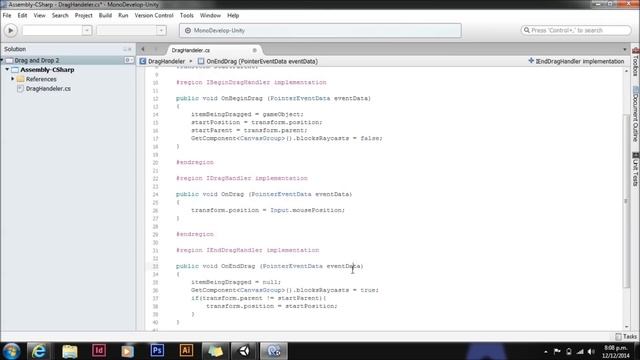Click the network signal tray icon
The image size is (640, 360).
[580, 351]
